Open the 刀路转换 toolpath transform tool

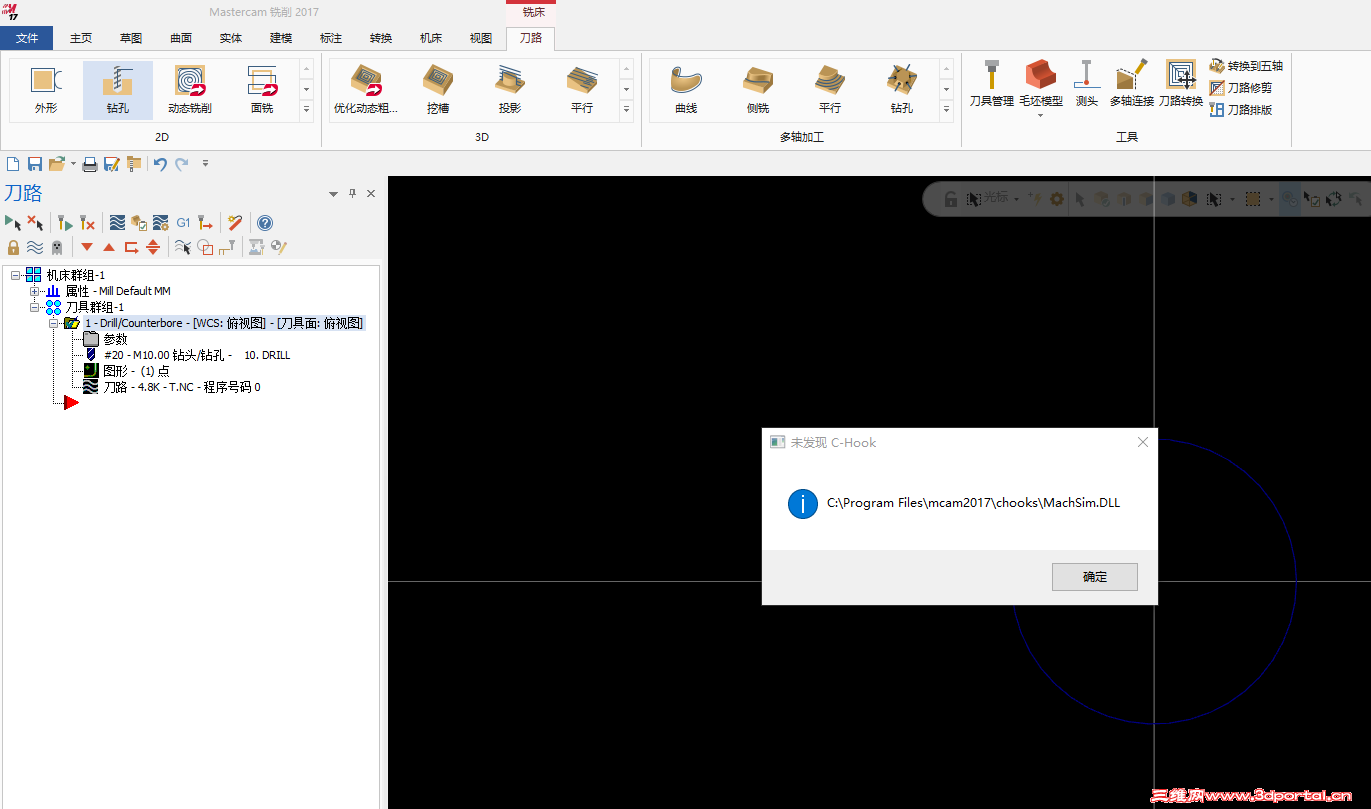(x=1181, y=84)
